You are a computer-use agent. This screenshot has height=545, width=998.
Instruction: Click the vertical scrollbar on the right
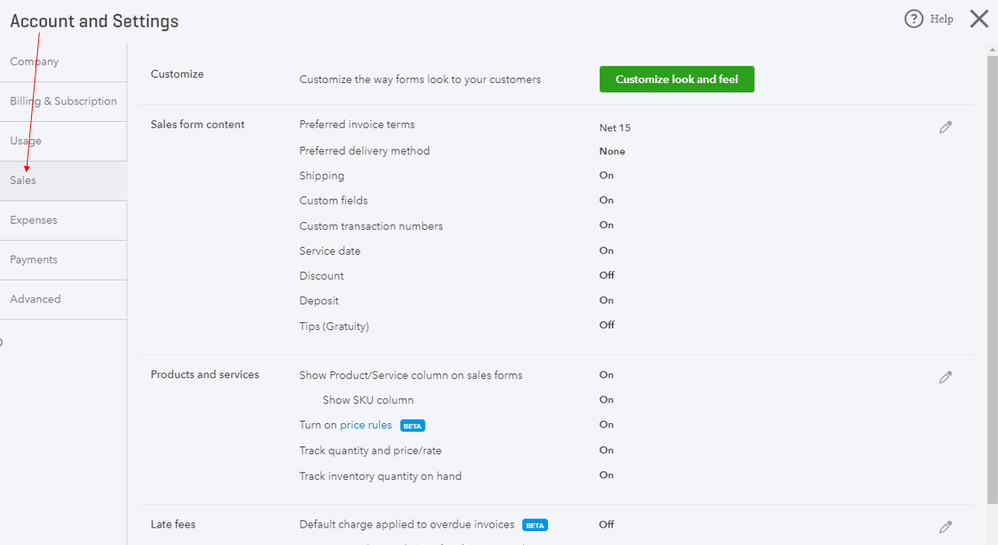[992, 279]
